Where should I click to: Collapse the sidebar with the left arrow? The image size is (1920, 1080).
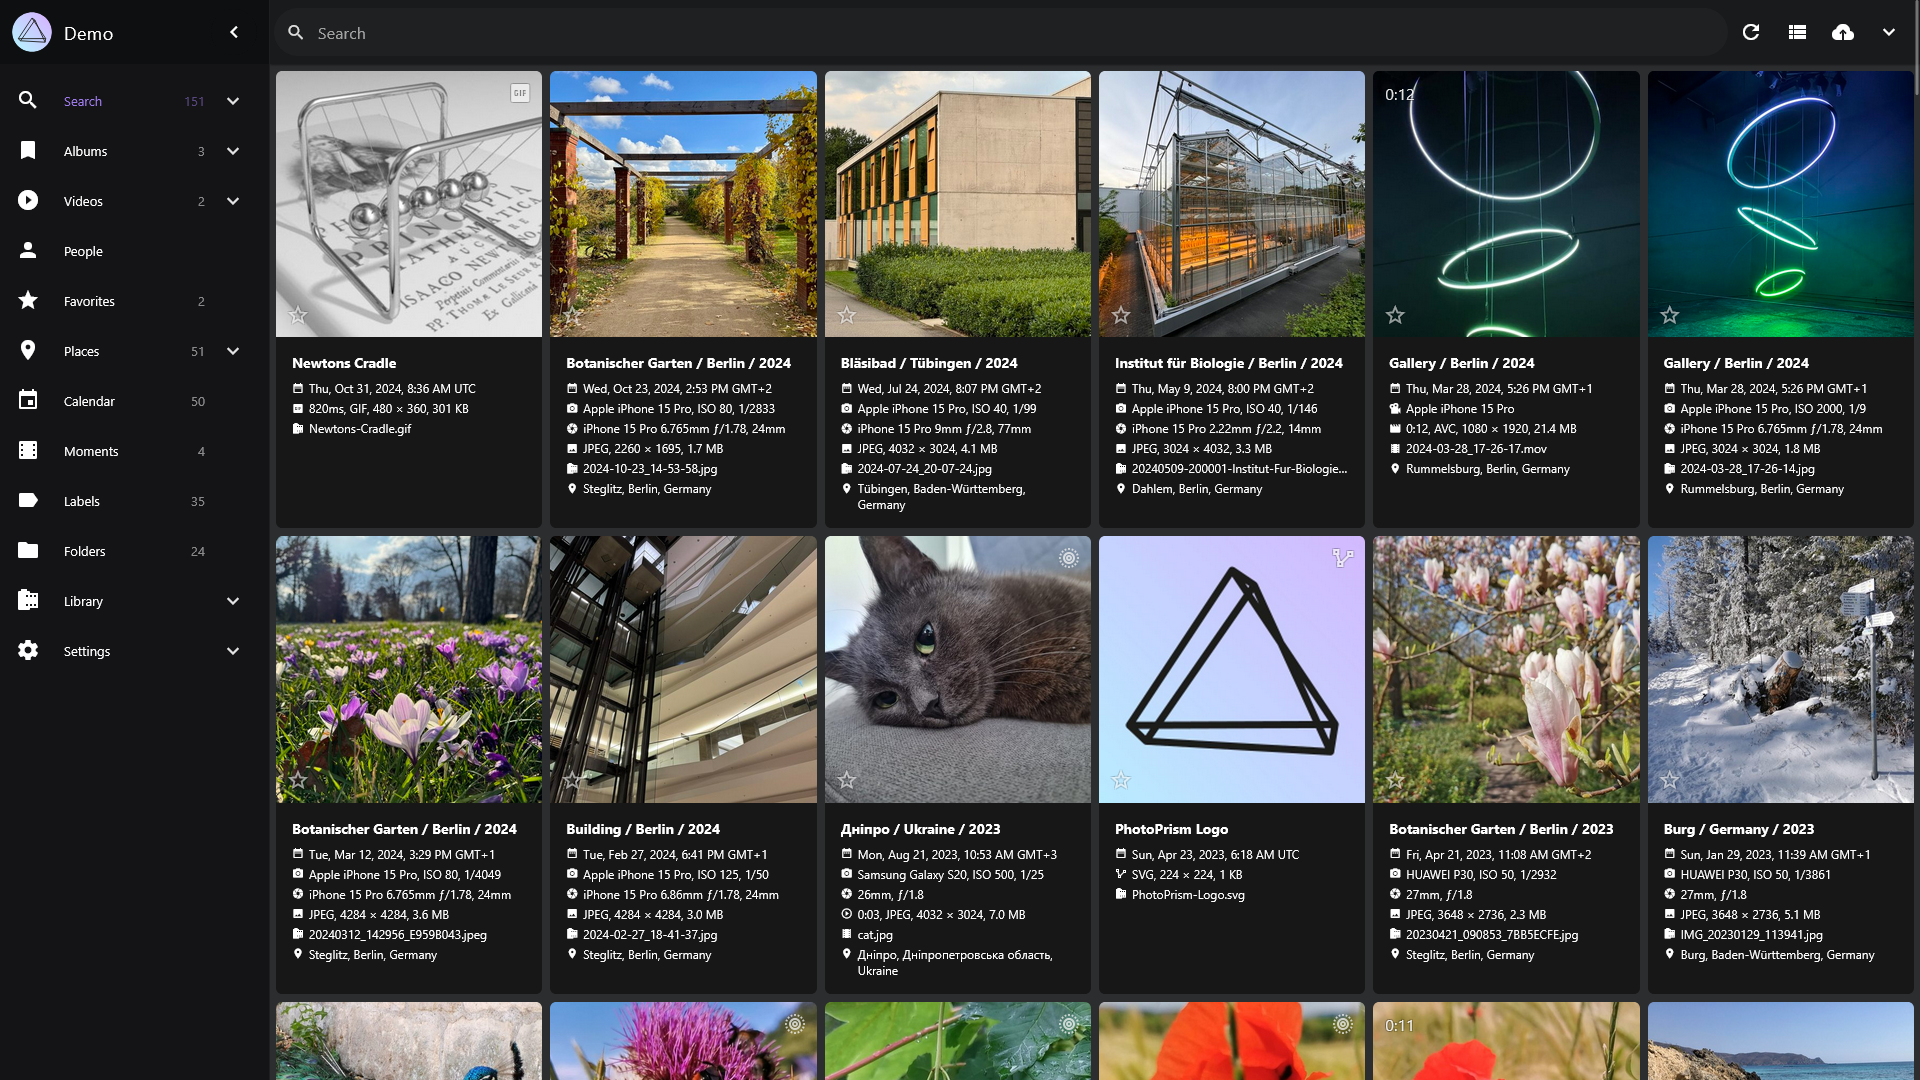[x=234, y=33]
